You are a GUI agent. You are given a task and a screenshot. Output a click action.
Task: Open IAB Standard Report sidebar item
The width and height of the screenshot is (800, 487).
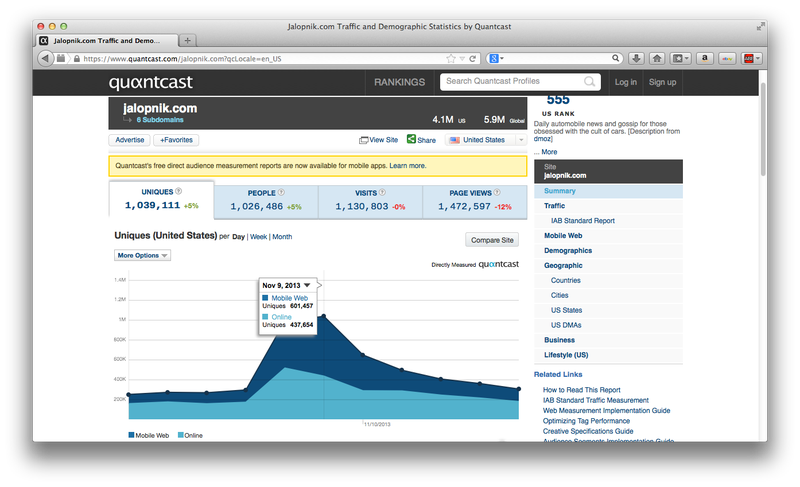coord(608,220)
